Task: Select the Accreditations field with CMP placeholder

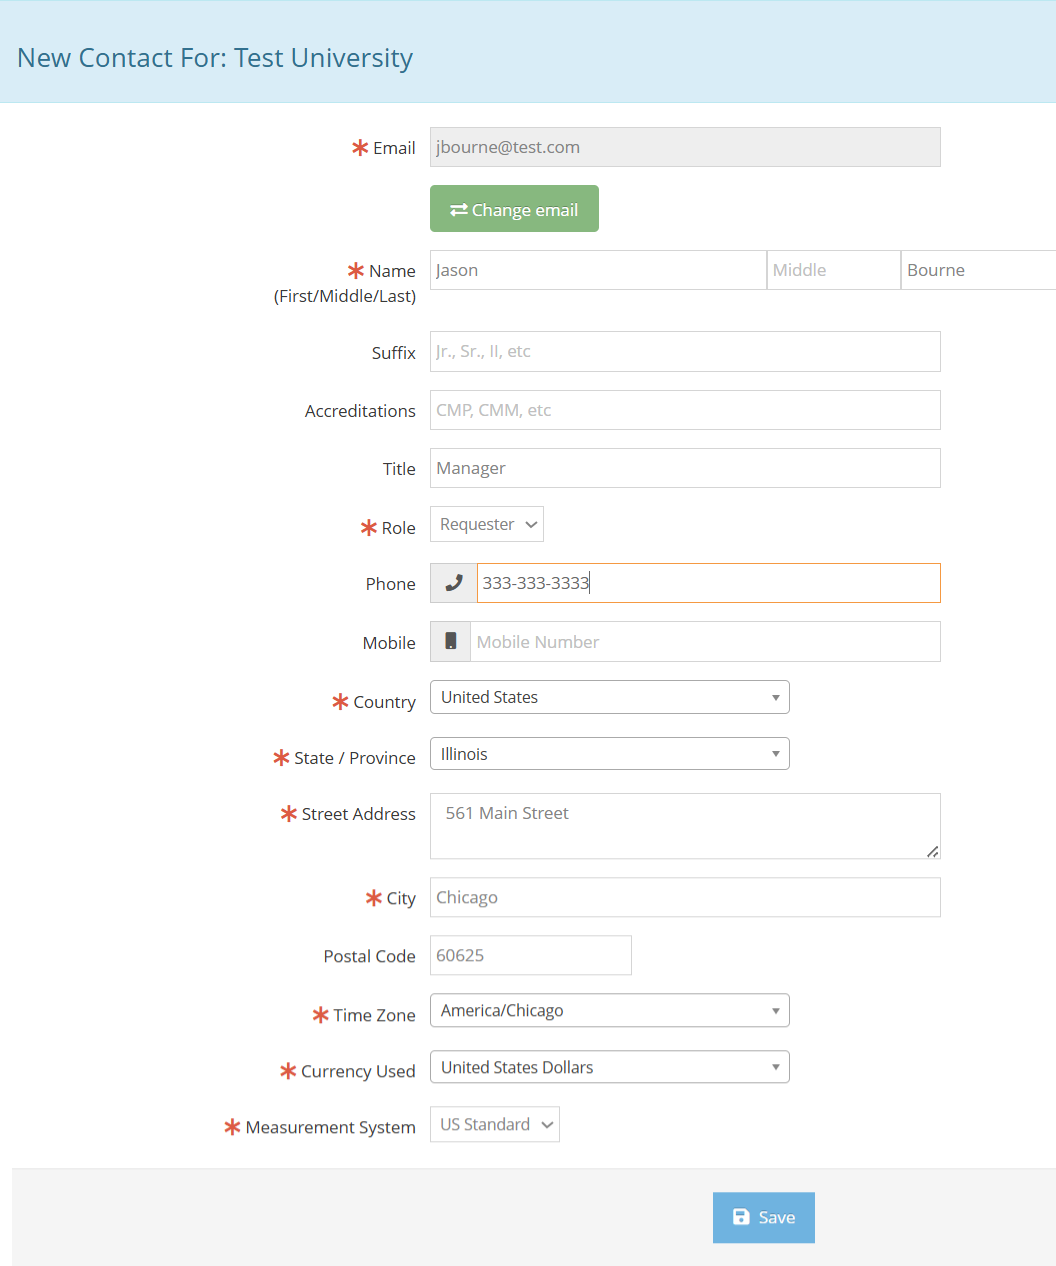Action: [x=684, y=410]
